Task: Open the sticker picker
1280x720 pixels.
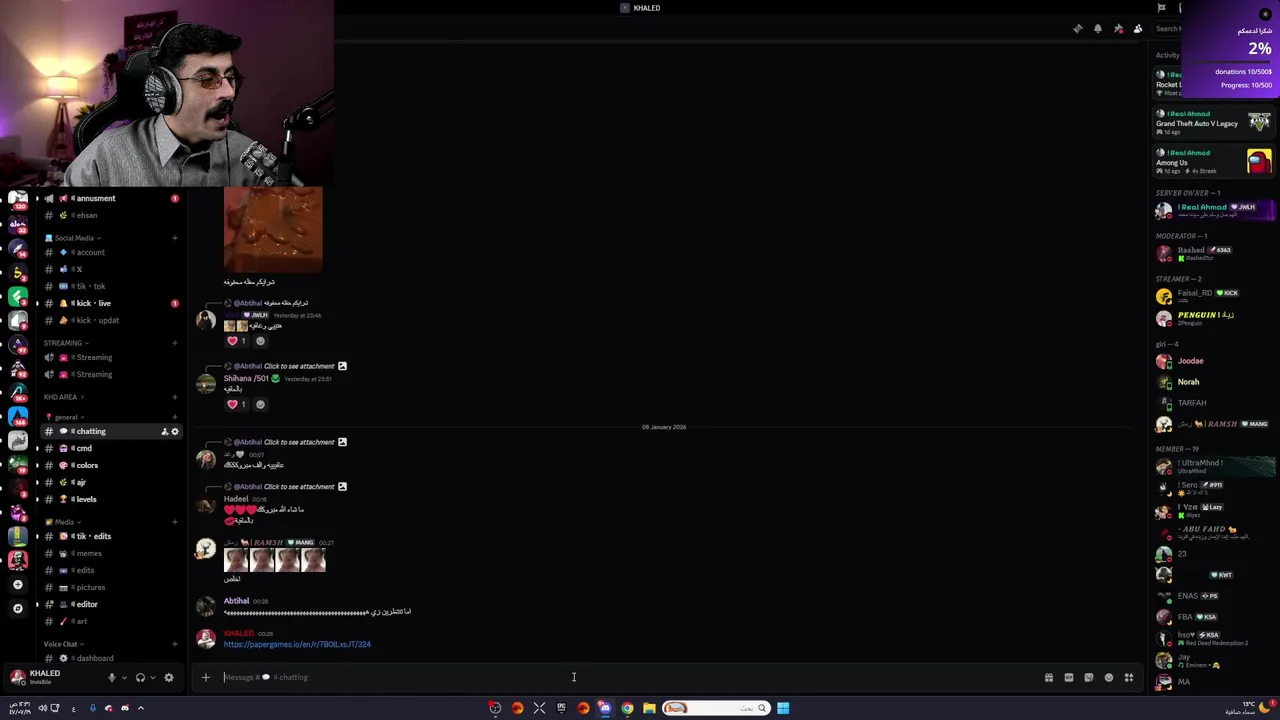Action: click(1089, 677)
